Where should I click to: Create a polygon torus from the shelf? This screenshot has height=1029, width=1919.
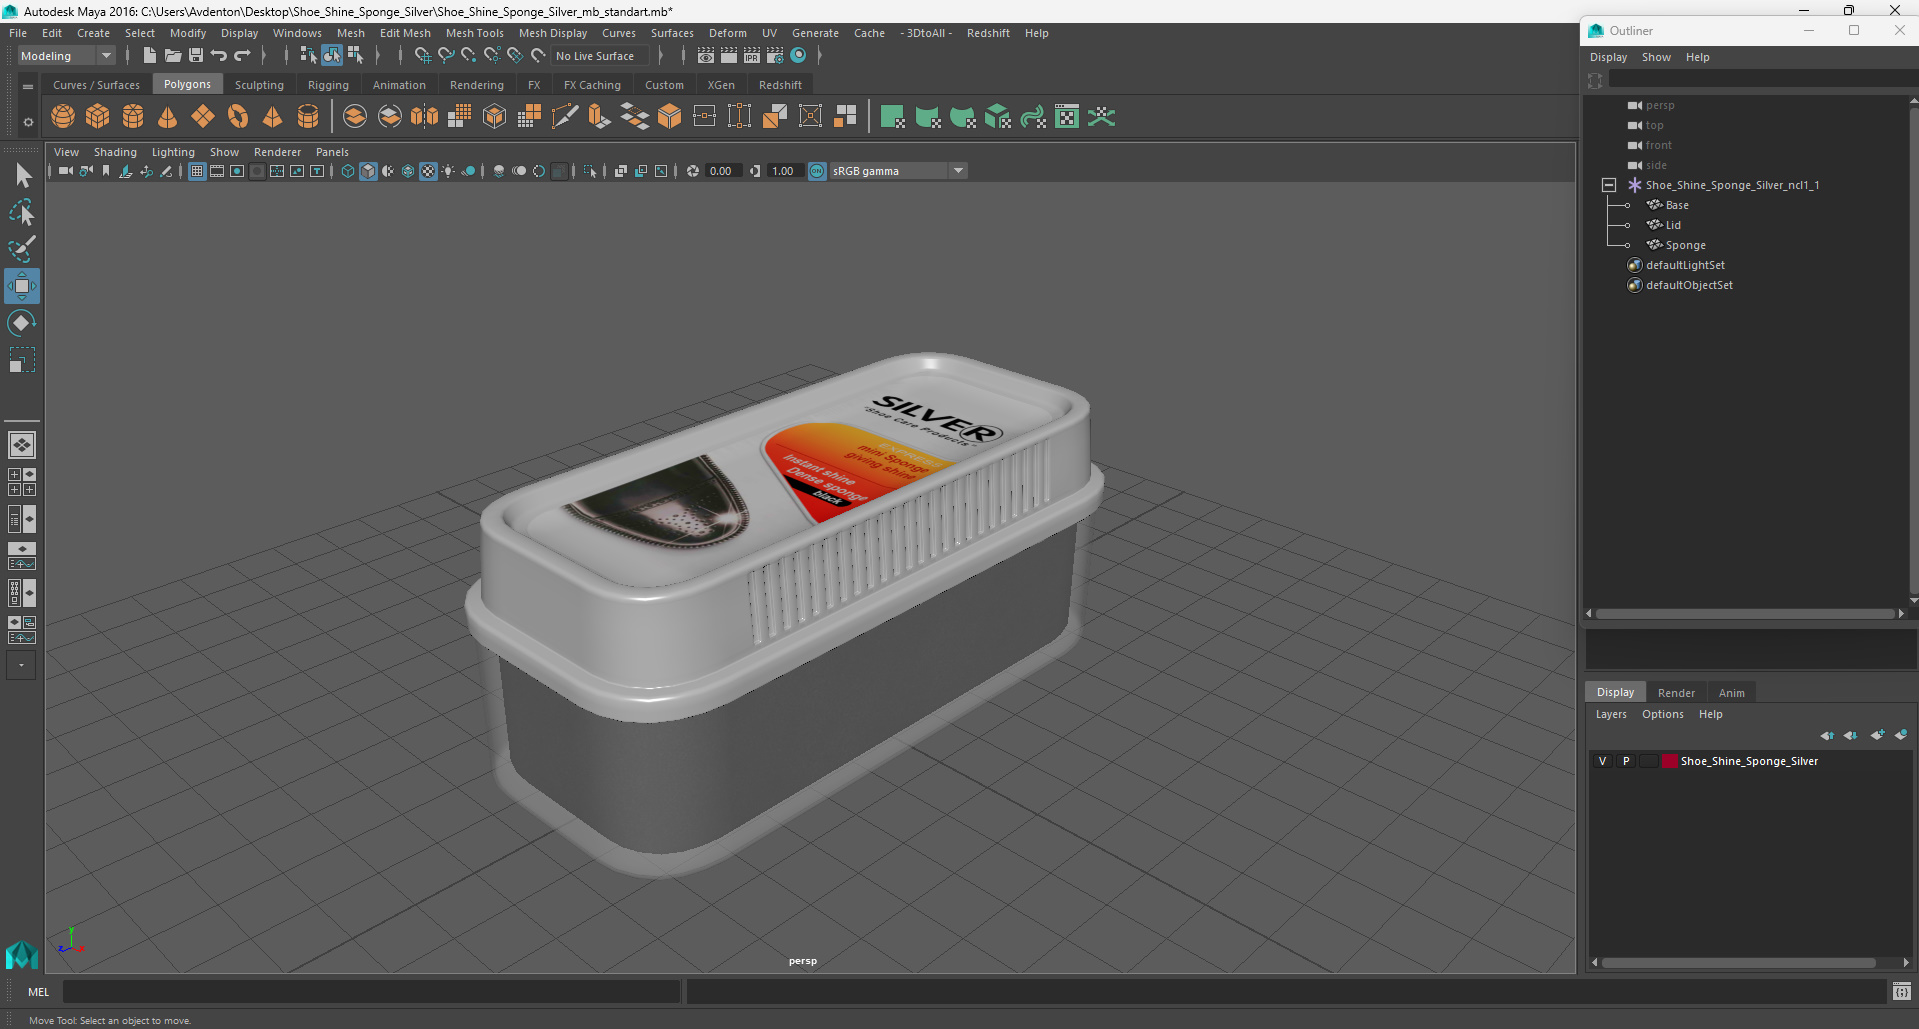[238, 117]
